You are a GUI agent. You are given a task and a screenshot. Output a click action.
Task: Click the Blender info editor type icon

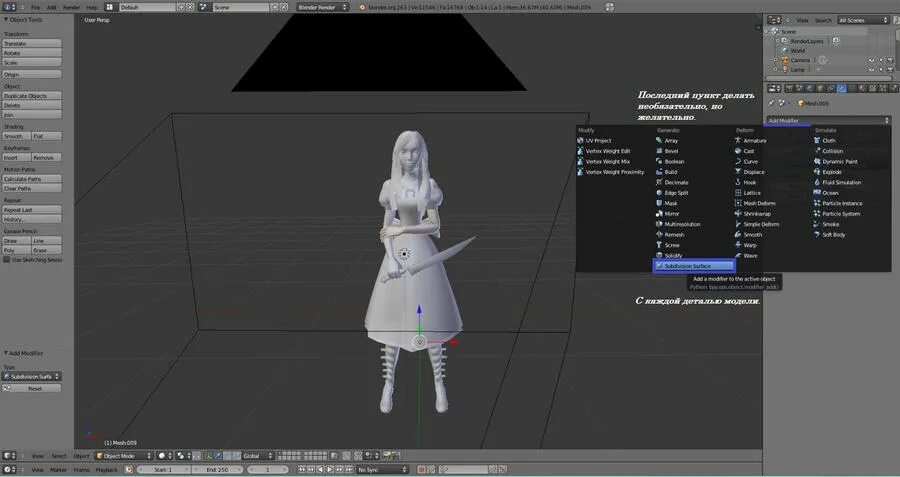8,7
